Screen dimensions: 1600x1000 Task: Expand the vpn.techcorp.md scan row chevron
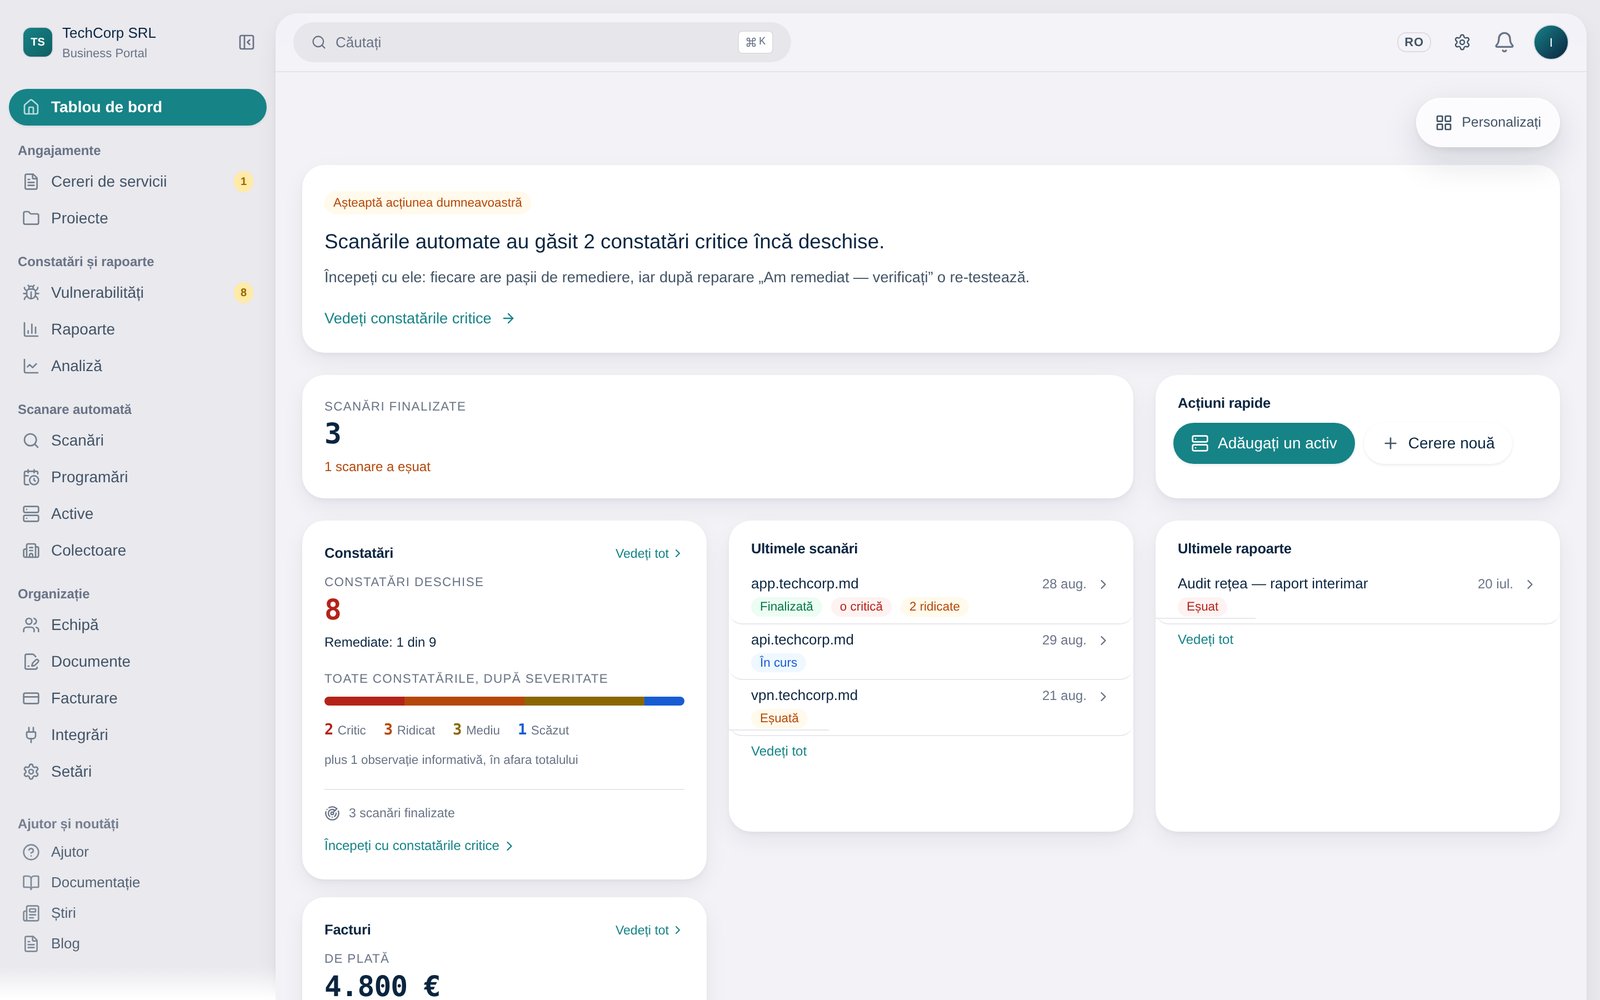tap(1103, 696)
